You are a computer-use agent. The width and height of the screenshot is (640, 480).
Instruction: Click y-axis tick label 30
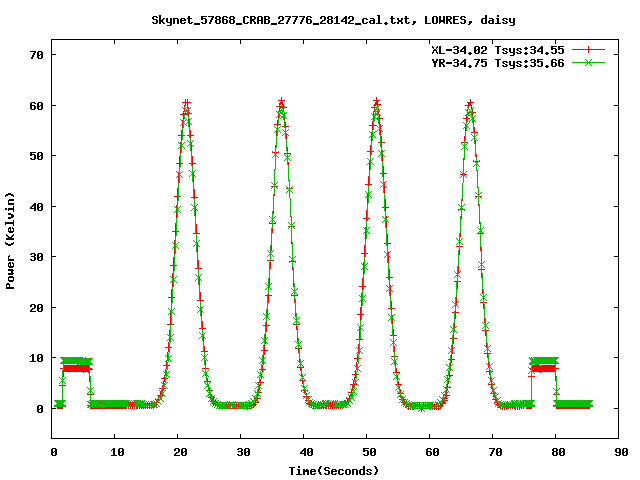click(37, 257)
